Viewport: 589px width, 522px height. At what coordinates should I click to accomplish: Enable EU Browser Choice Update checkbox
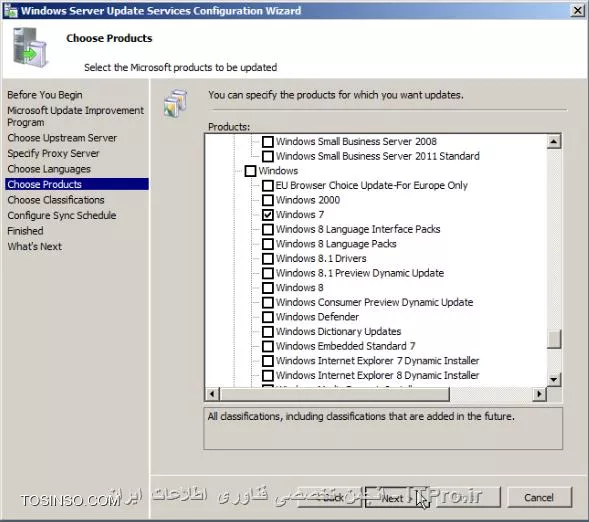pos(268,186)
